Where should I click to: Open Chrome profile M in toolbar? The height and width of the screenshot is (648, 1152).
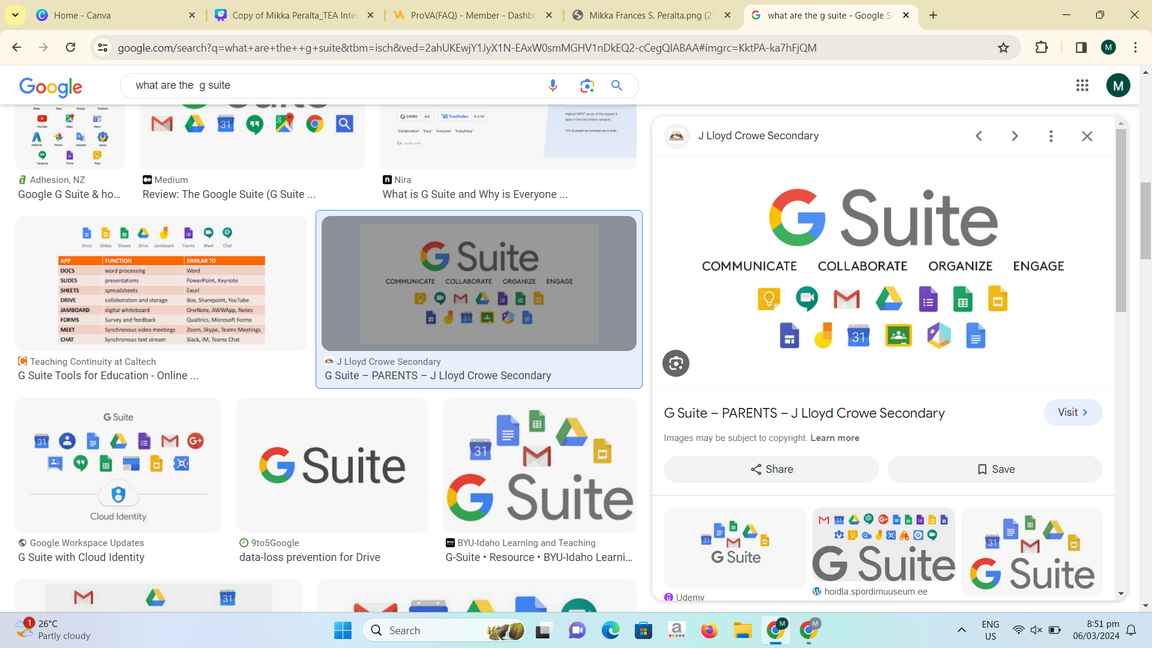1108,48
